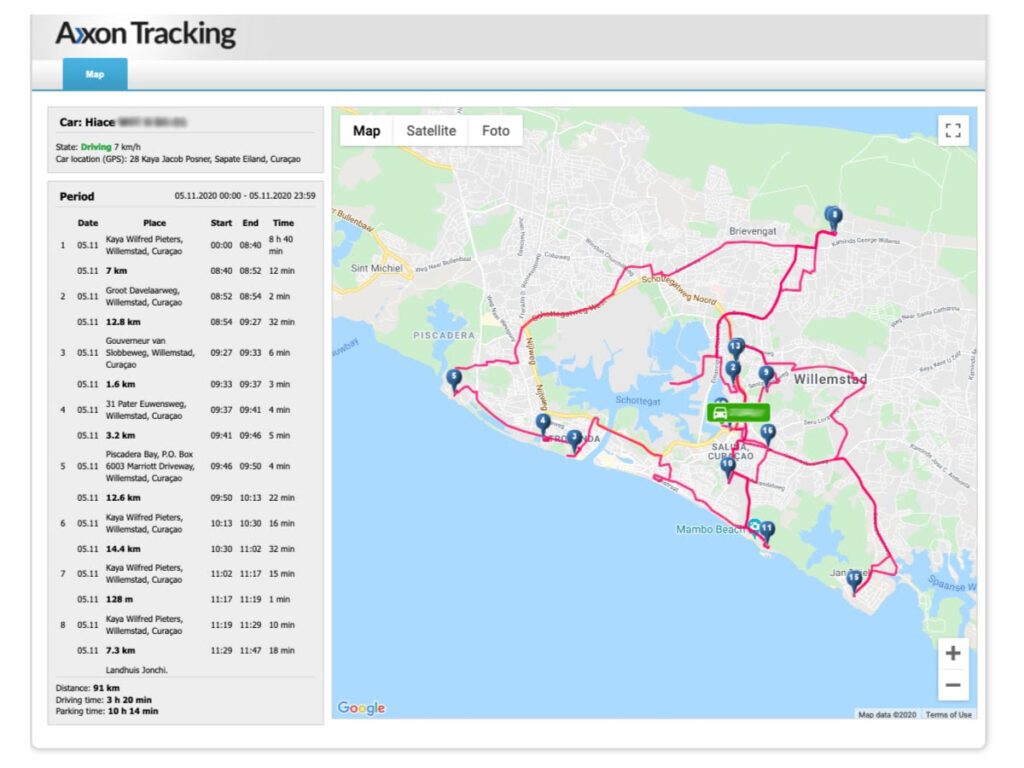Click the green car location marker

point(738,413)
